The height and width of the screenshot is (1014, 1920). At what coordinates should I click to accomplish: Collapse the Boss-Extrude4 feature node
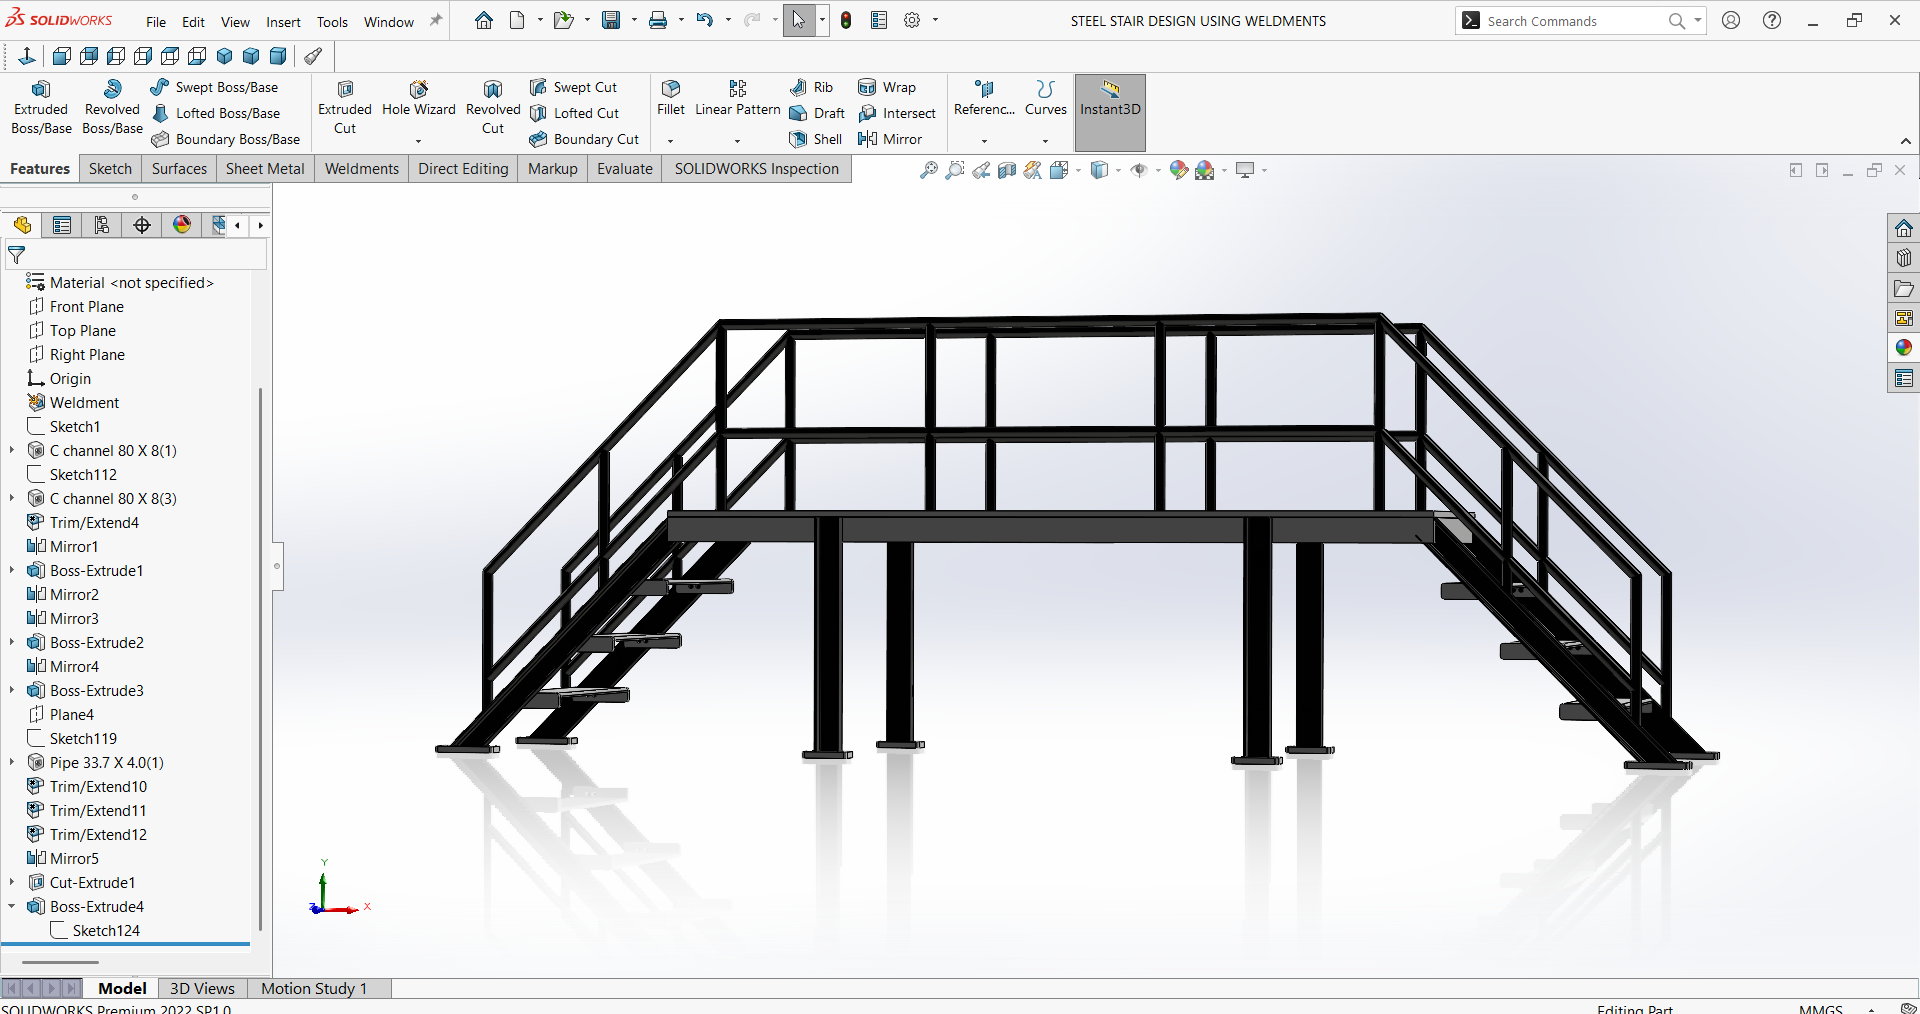[x=12, y=906]
